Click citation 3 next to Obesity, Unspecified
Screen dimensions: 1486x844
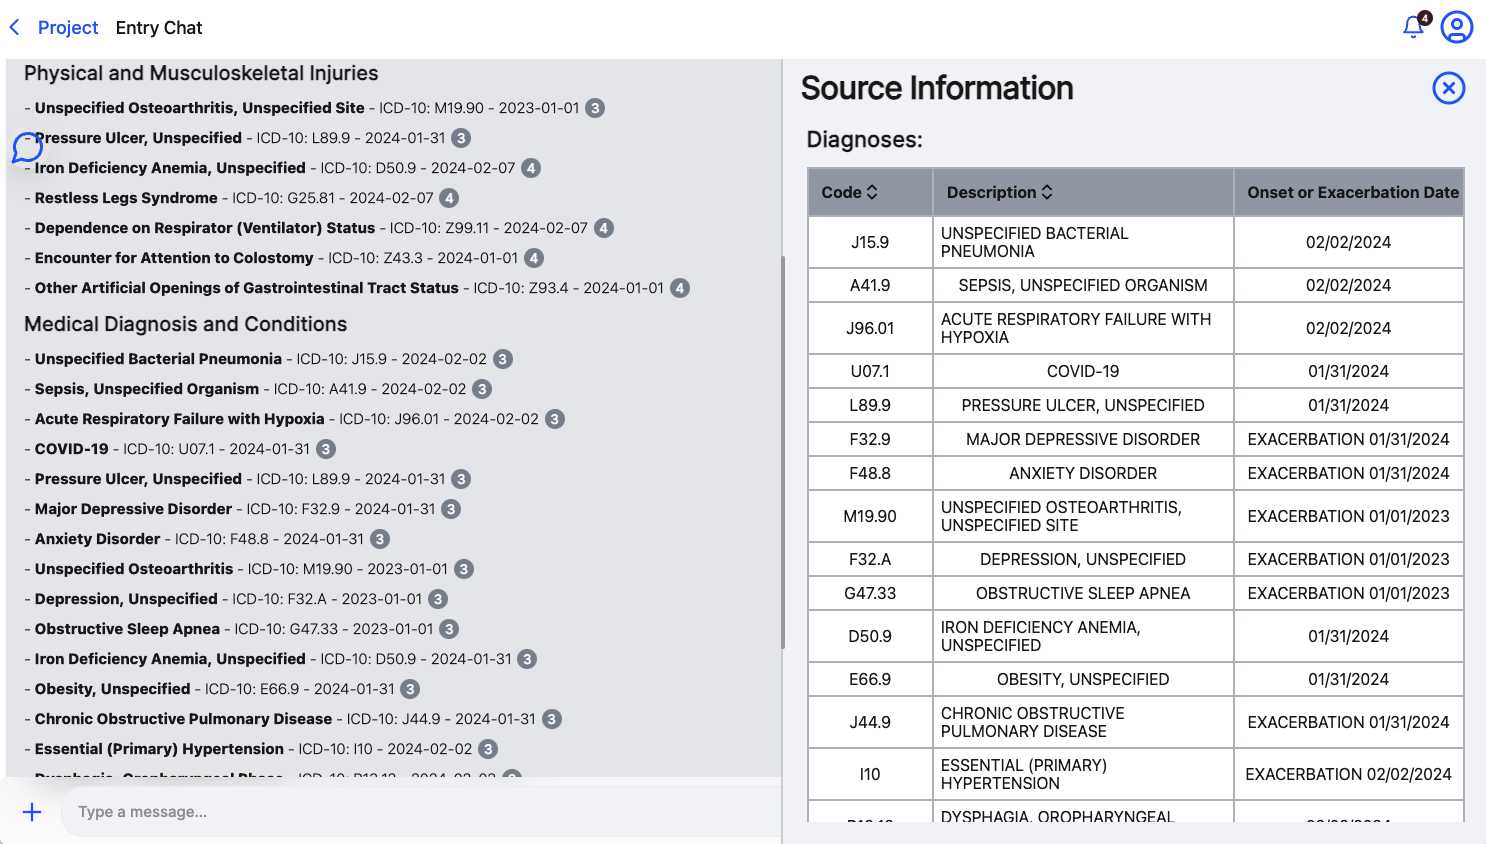409,688
